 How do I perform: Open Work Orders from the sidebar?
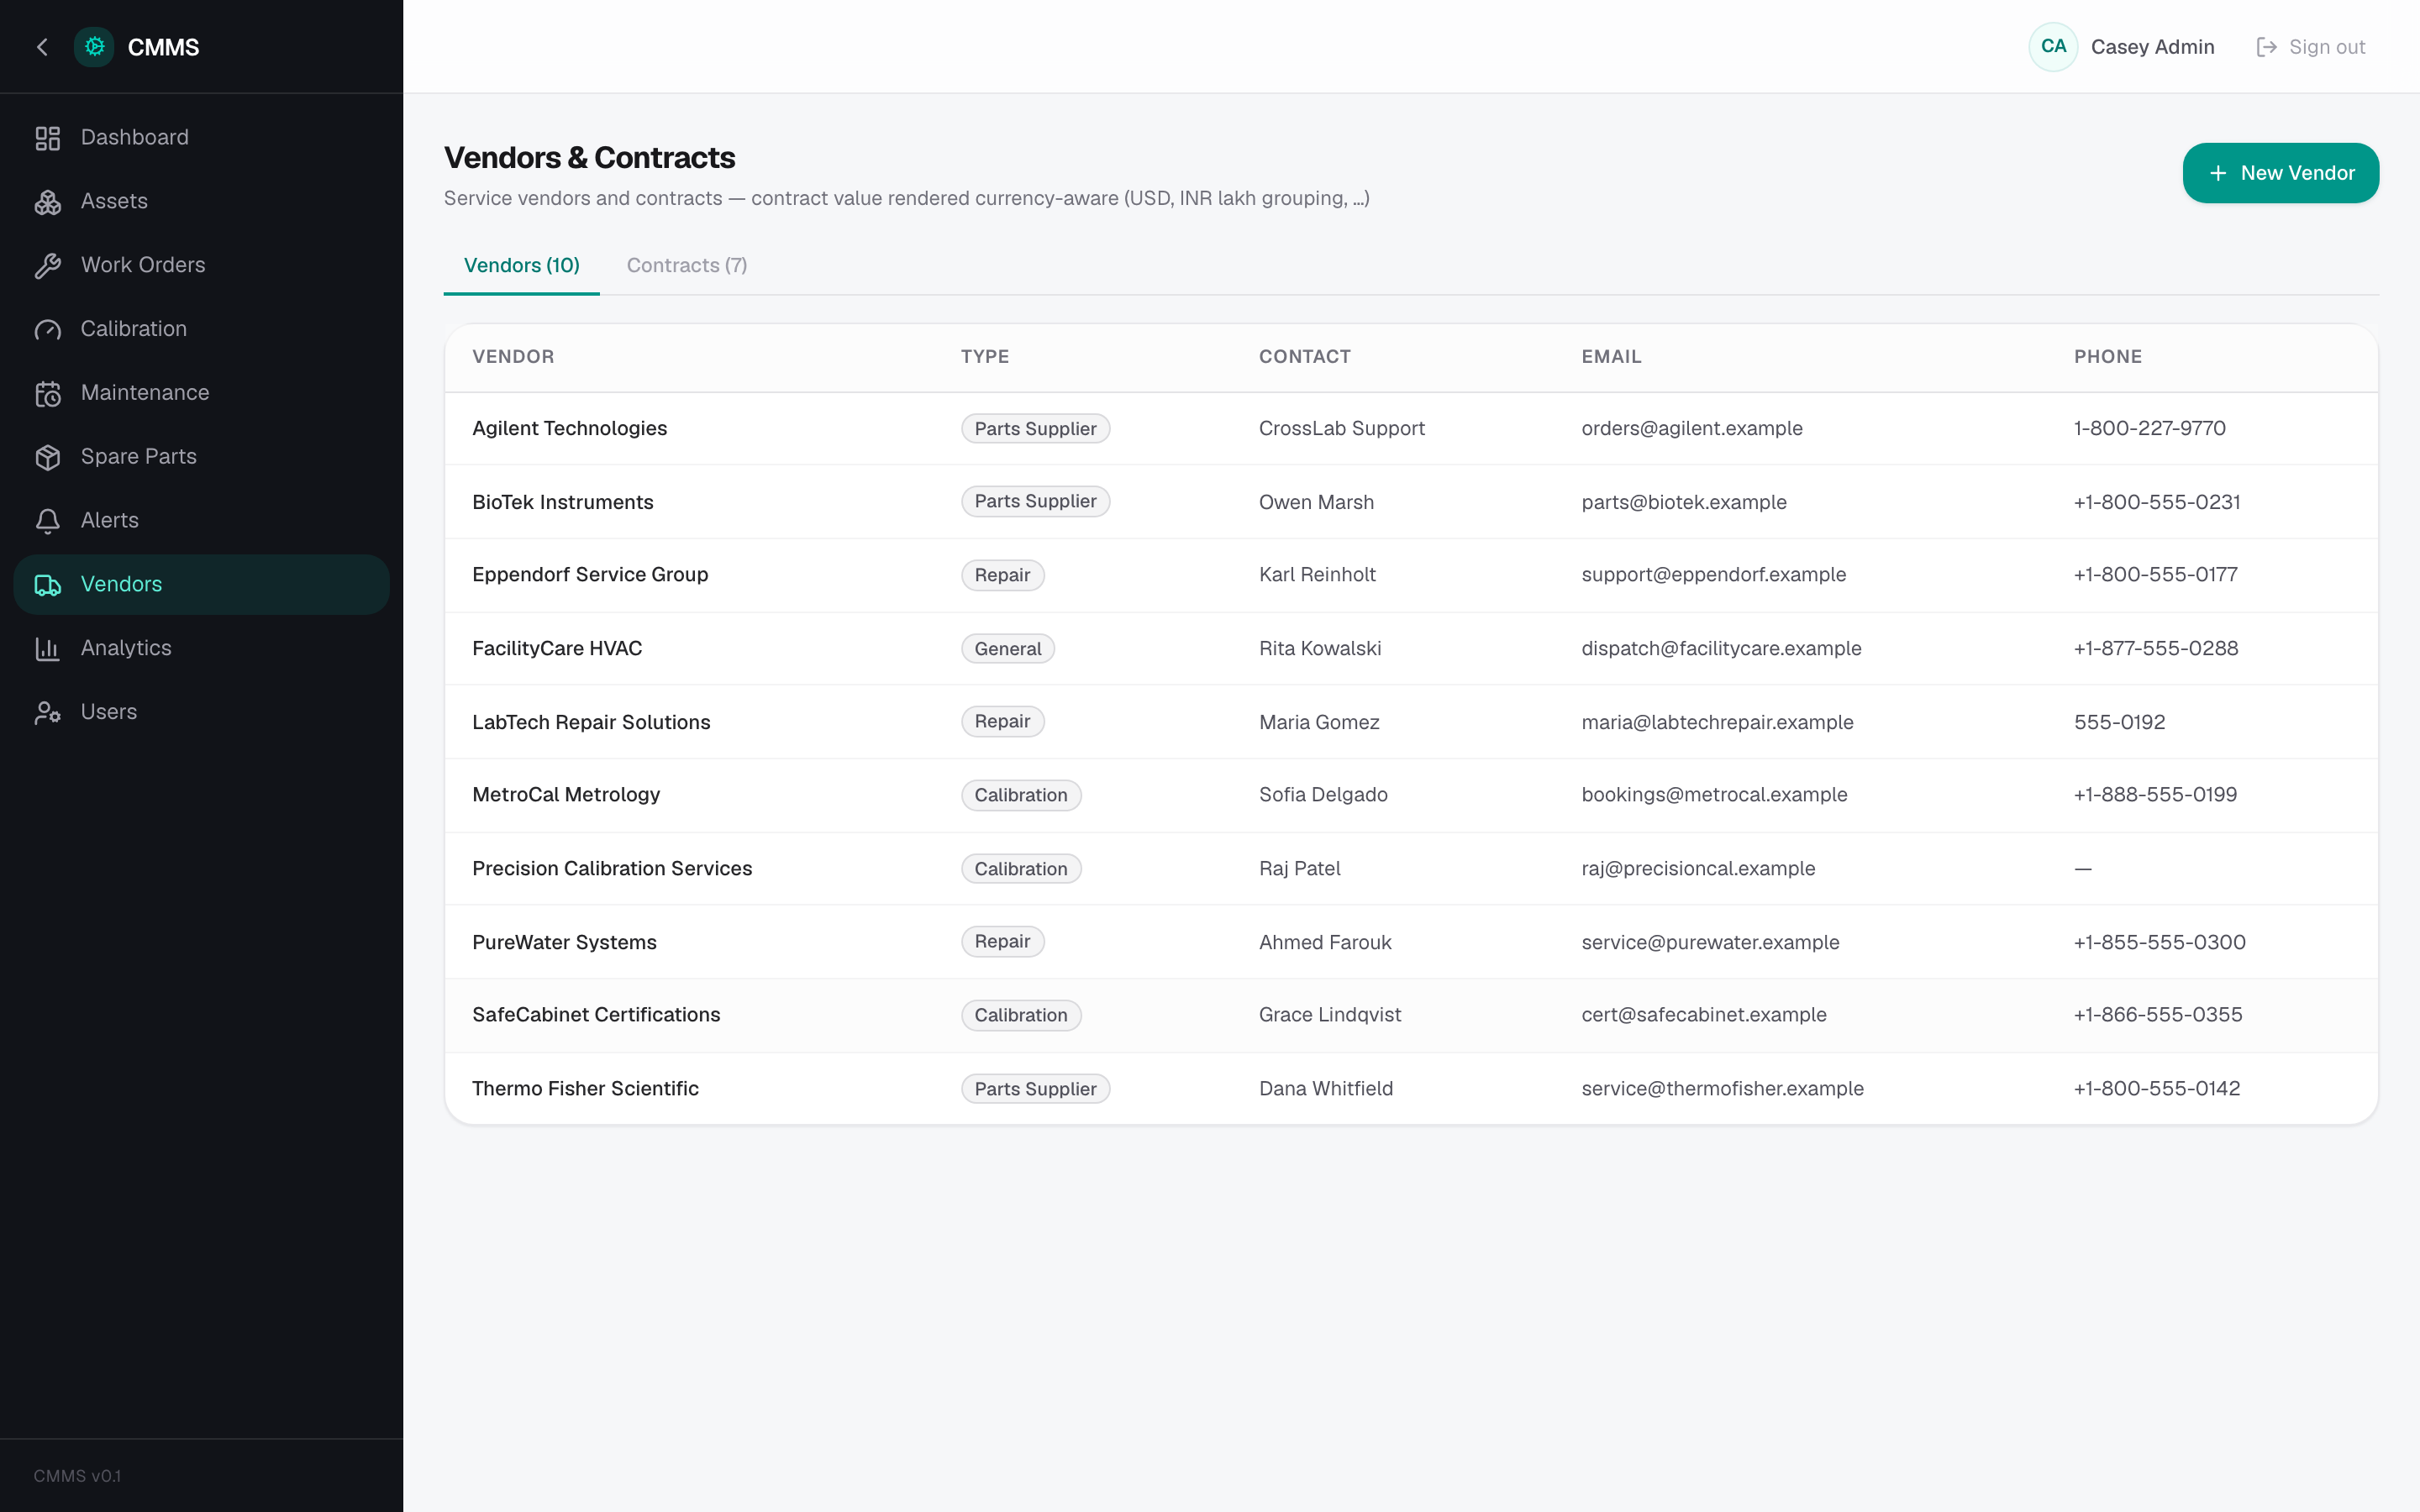(201, 266)
